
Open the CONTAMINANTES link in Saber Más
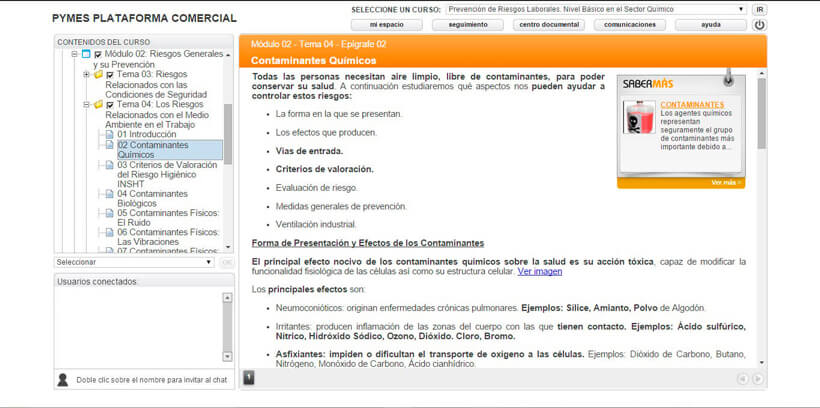(x=692, y=105)
